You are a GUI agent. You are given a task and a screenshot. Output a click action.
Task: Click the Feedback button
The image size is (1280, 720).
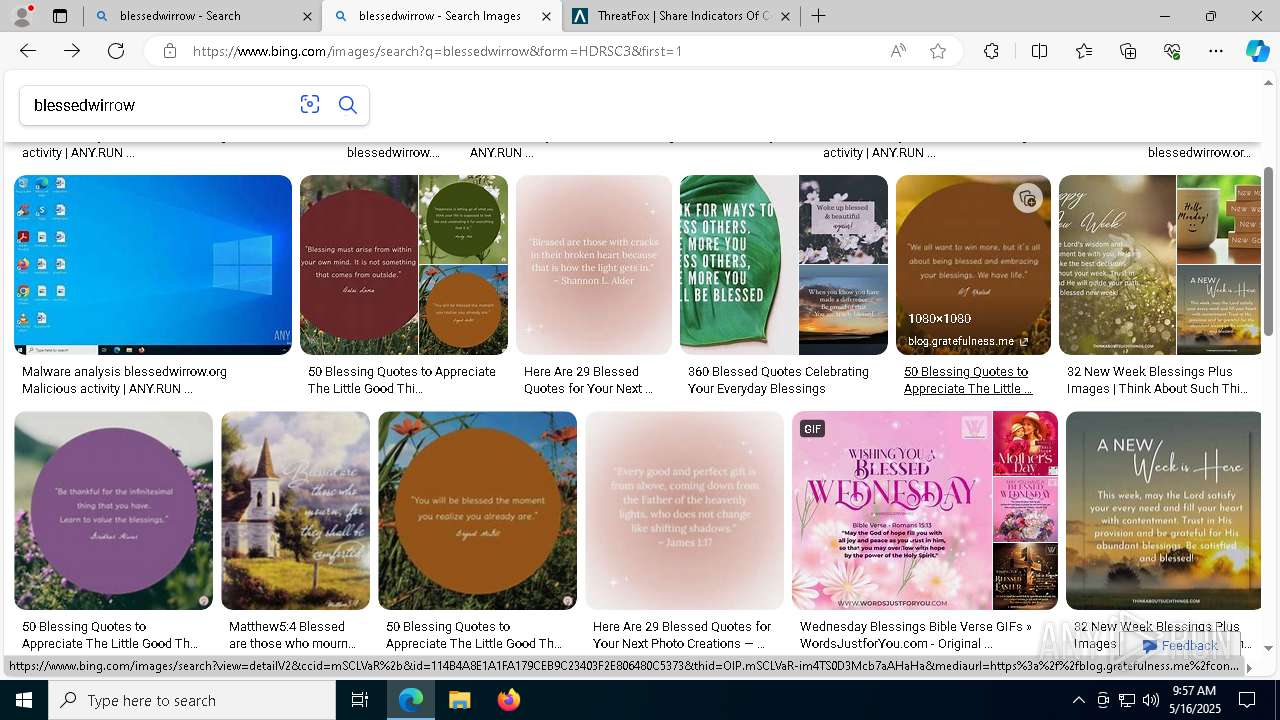pyautogui.click(x=1180, y=646)
